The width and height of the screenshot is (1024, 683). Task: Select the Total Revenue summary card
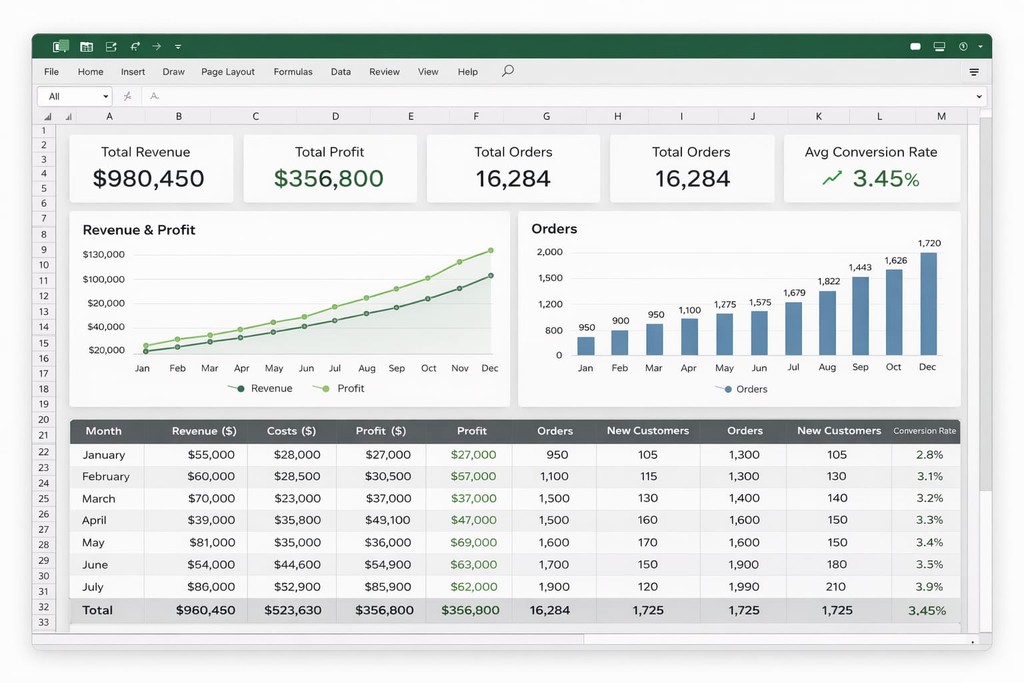click(x=150, y=168)
